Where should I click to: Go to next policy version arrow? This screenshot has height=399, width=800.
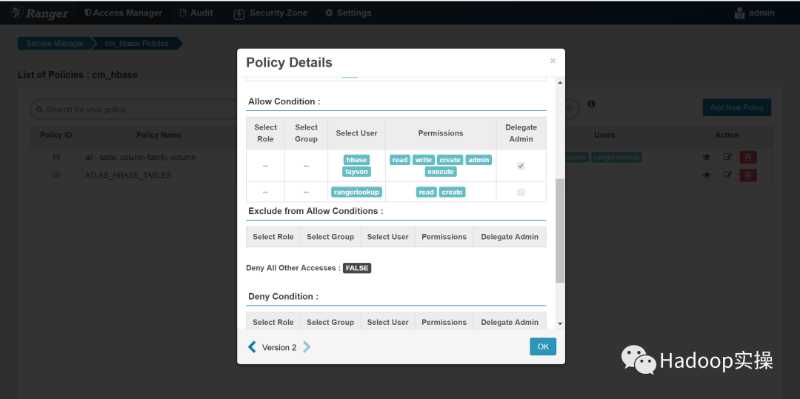click(x=307, y=347)
